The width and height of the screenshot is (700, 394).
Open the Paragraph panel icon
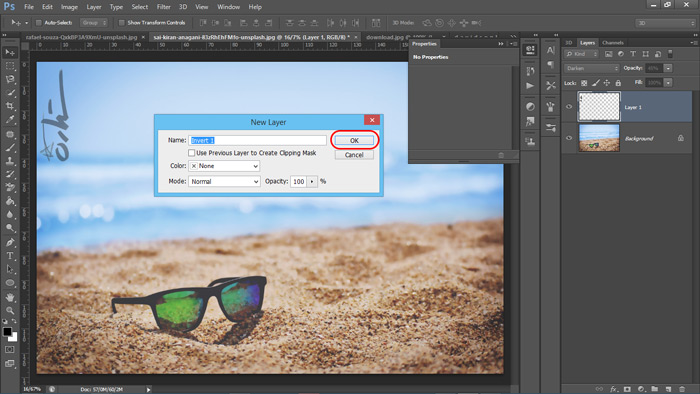(550, 65)
